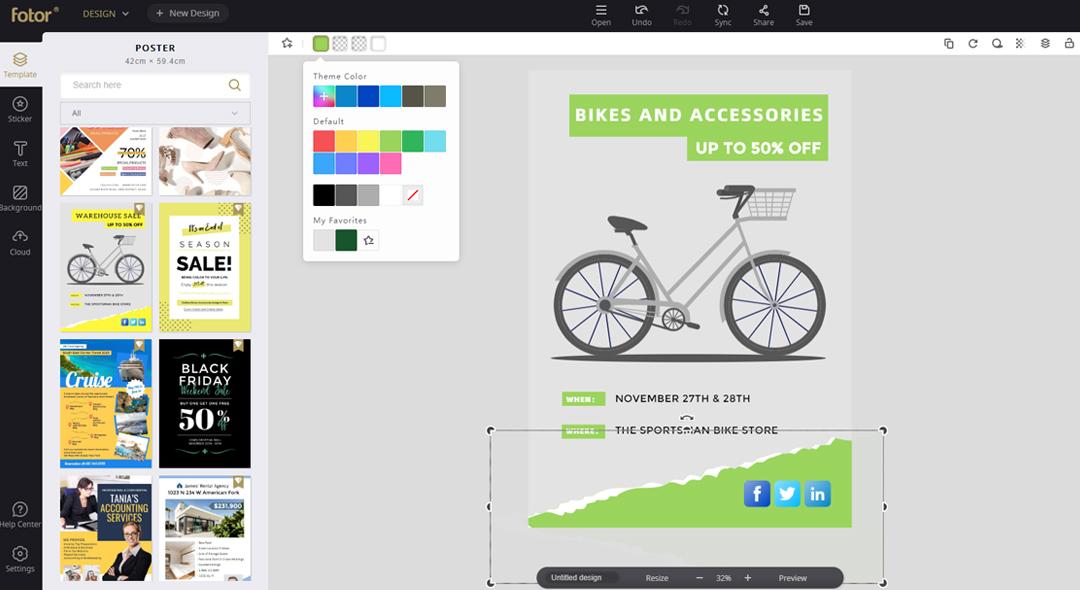Click the Twitter icon on the poster
The image size is (1080, 590).
787,494
